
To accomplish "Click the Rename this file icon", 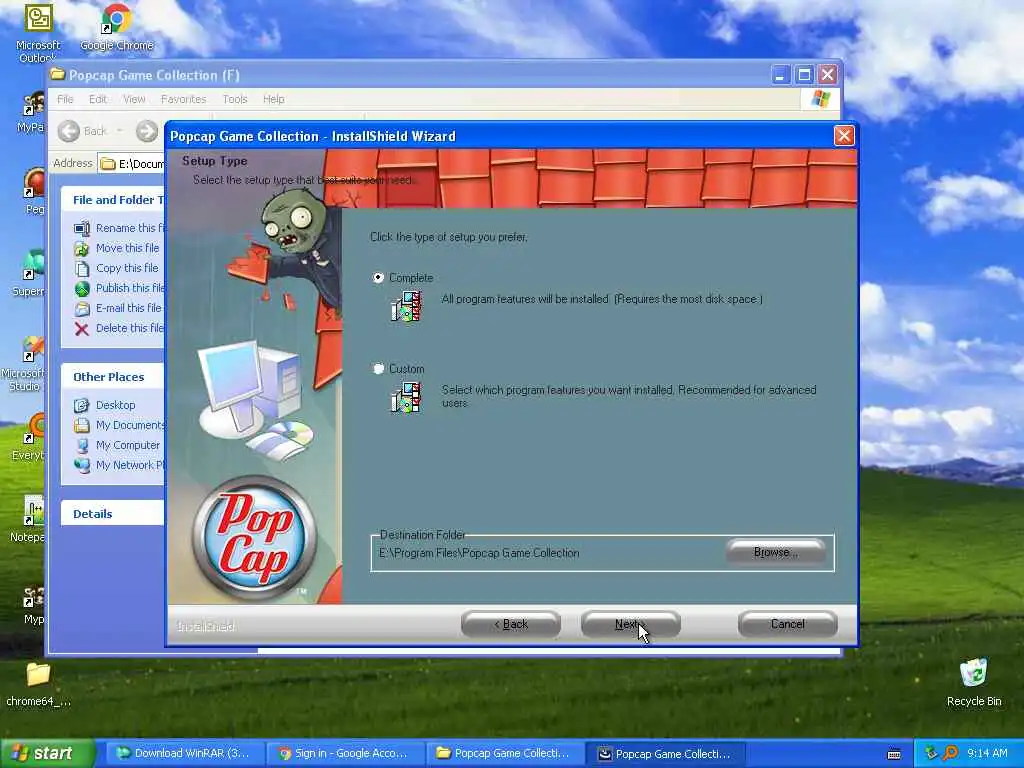I will click(x=82, y=229).
